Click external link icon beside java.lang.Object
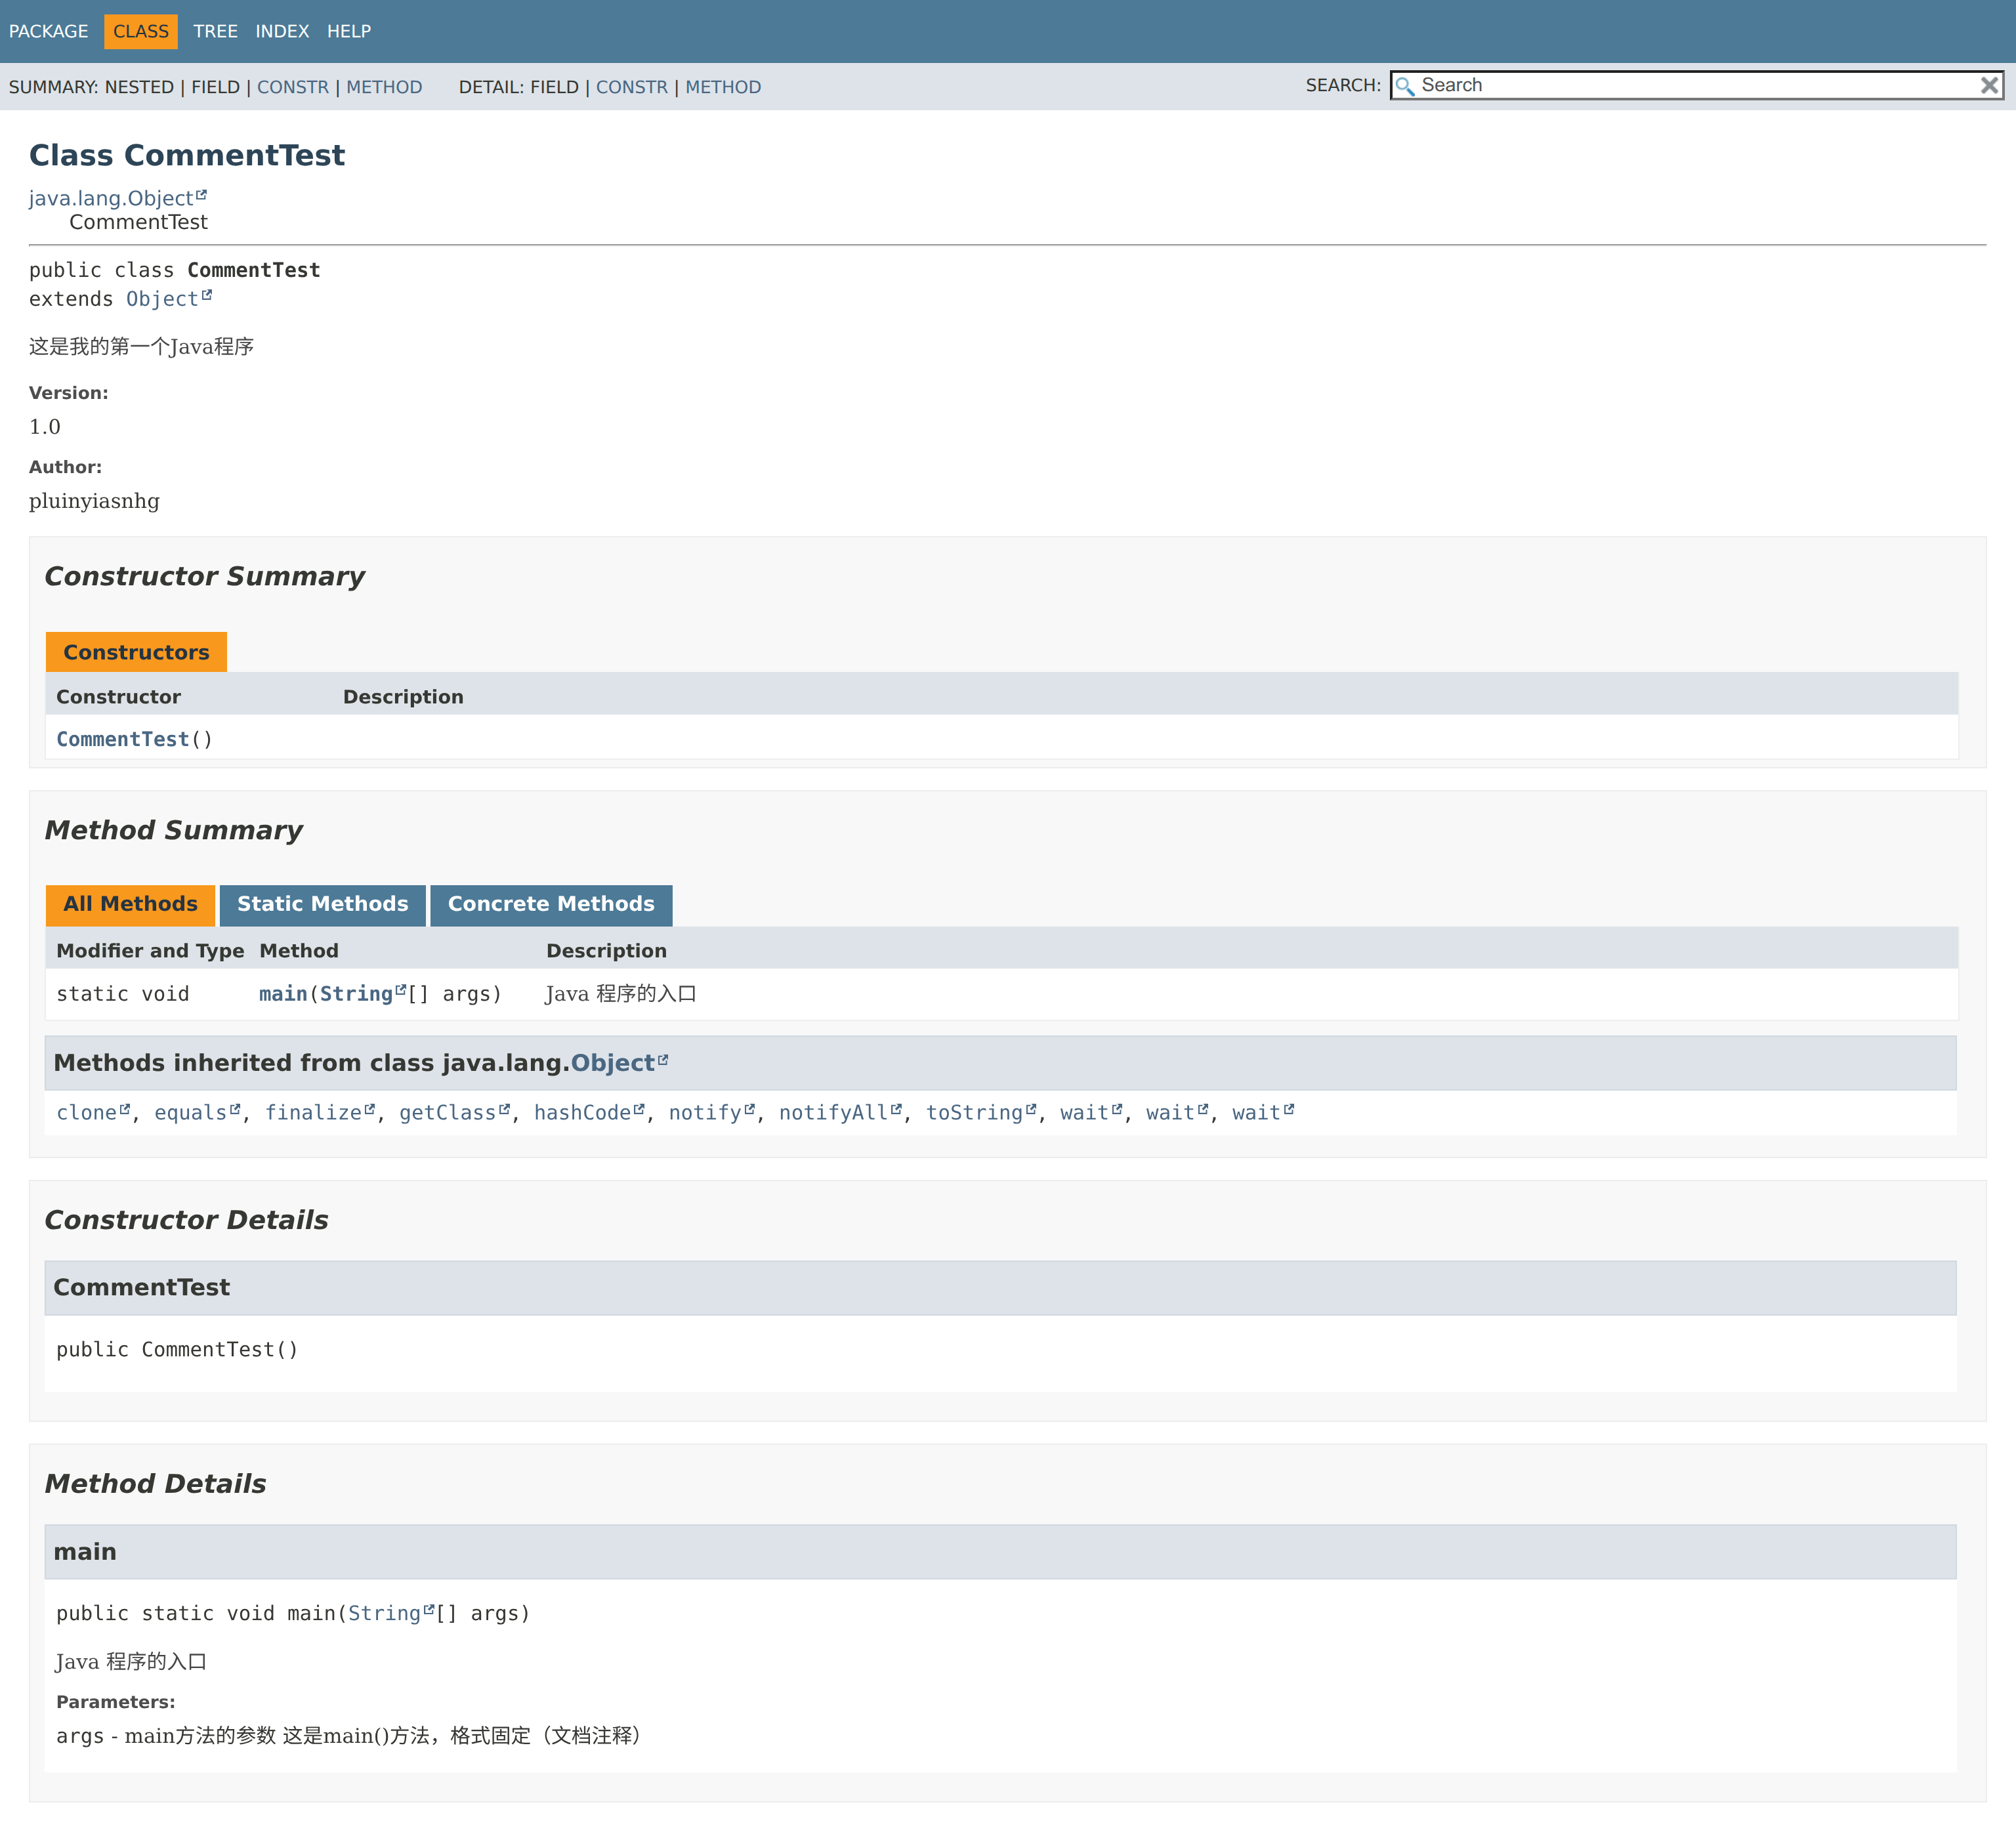 (201, 195)
